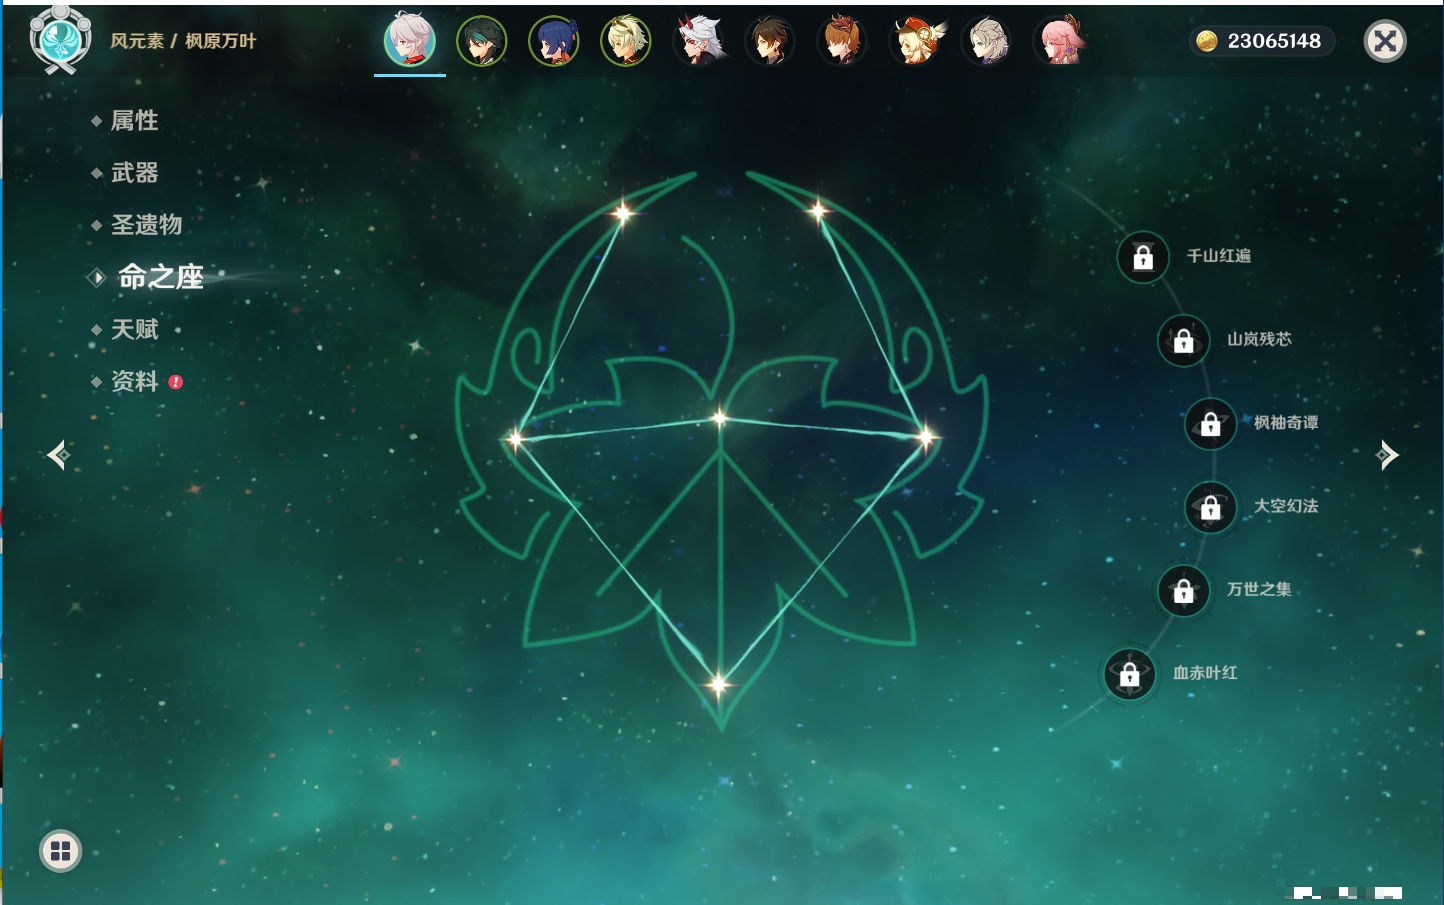
Task: Click the bottom star node of the constellation
Action: [x=719, y=685]
